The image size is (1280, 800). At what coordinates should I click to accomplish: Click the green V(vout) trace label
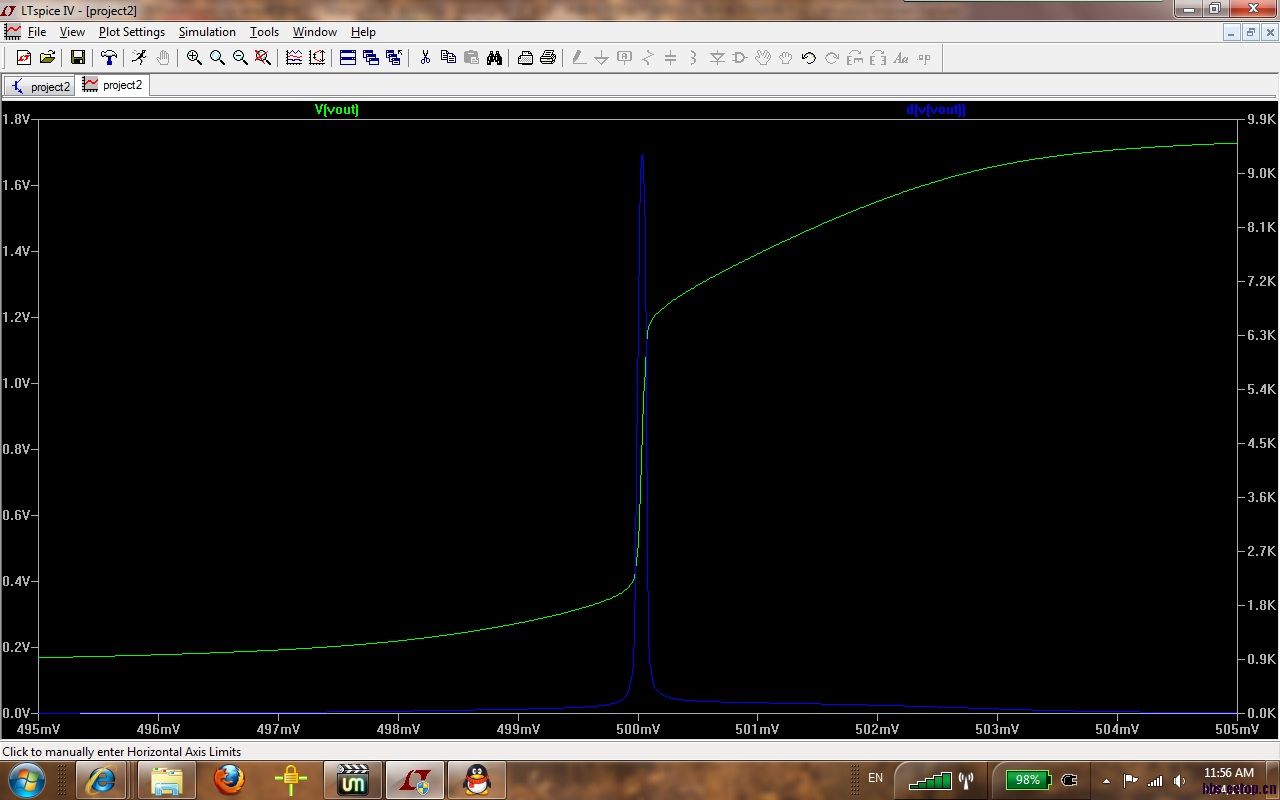pyautogui.click(x=337, y=110)
